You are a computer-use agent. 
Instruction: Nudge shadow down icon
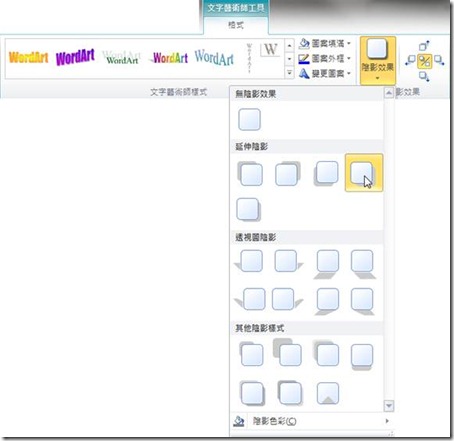click(424, 76)
